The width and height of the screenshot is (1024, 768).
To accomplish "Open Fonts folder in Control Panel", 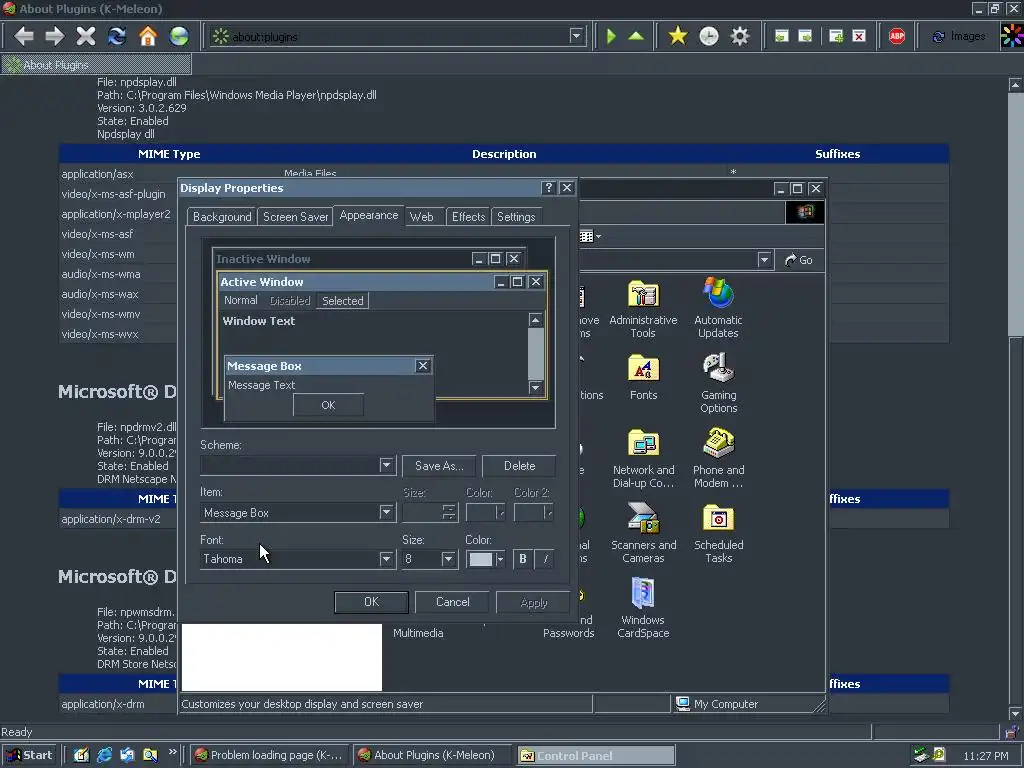I will click(643, 377).
